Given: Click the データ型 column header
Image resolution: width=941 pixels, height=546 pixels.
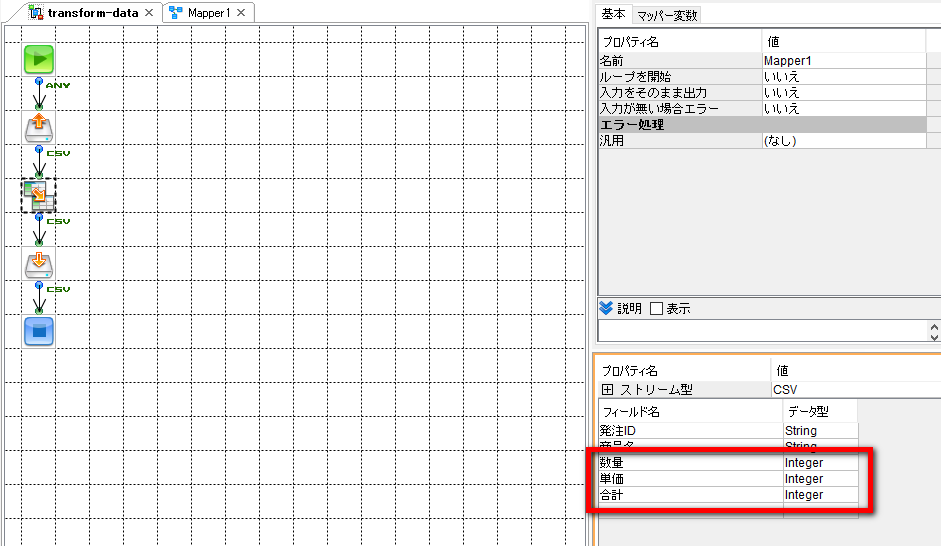Looking at the screenshot, I should 820,412.
